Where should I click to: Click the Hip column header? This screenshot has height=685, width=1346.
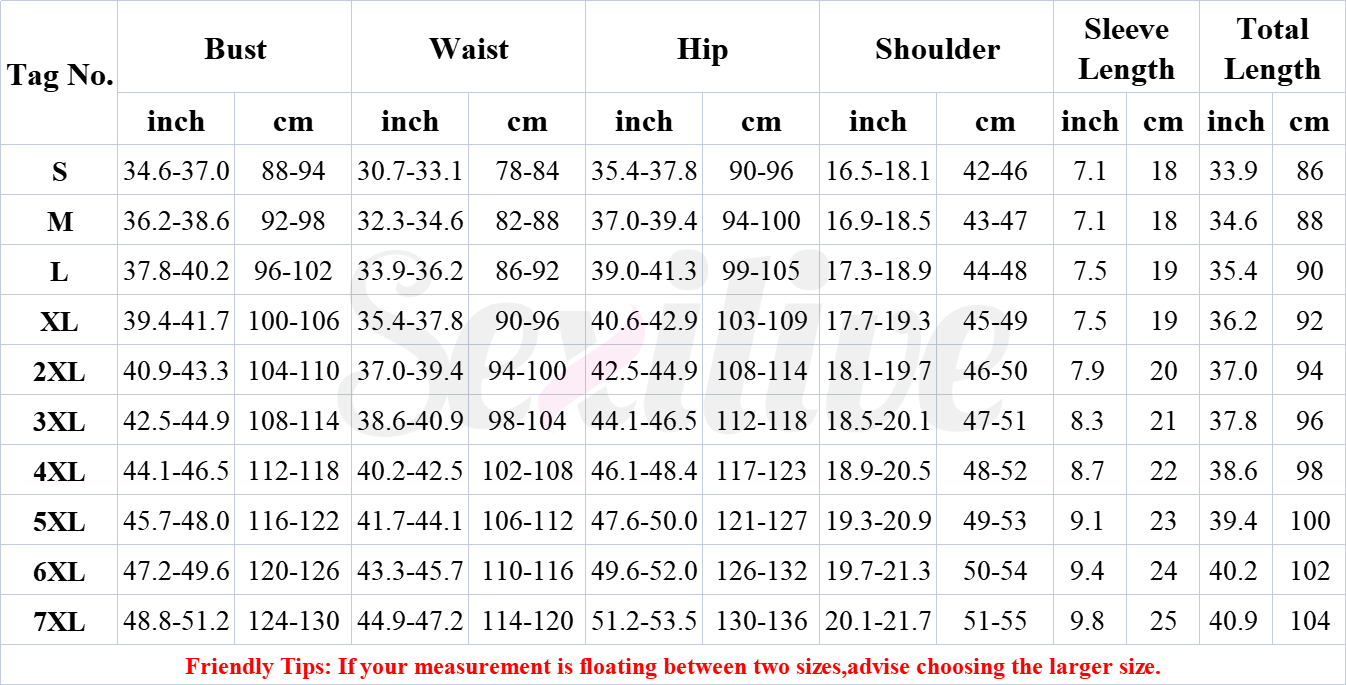[x=702, y=49]
